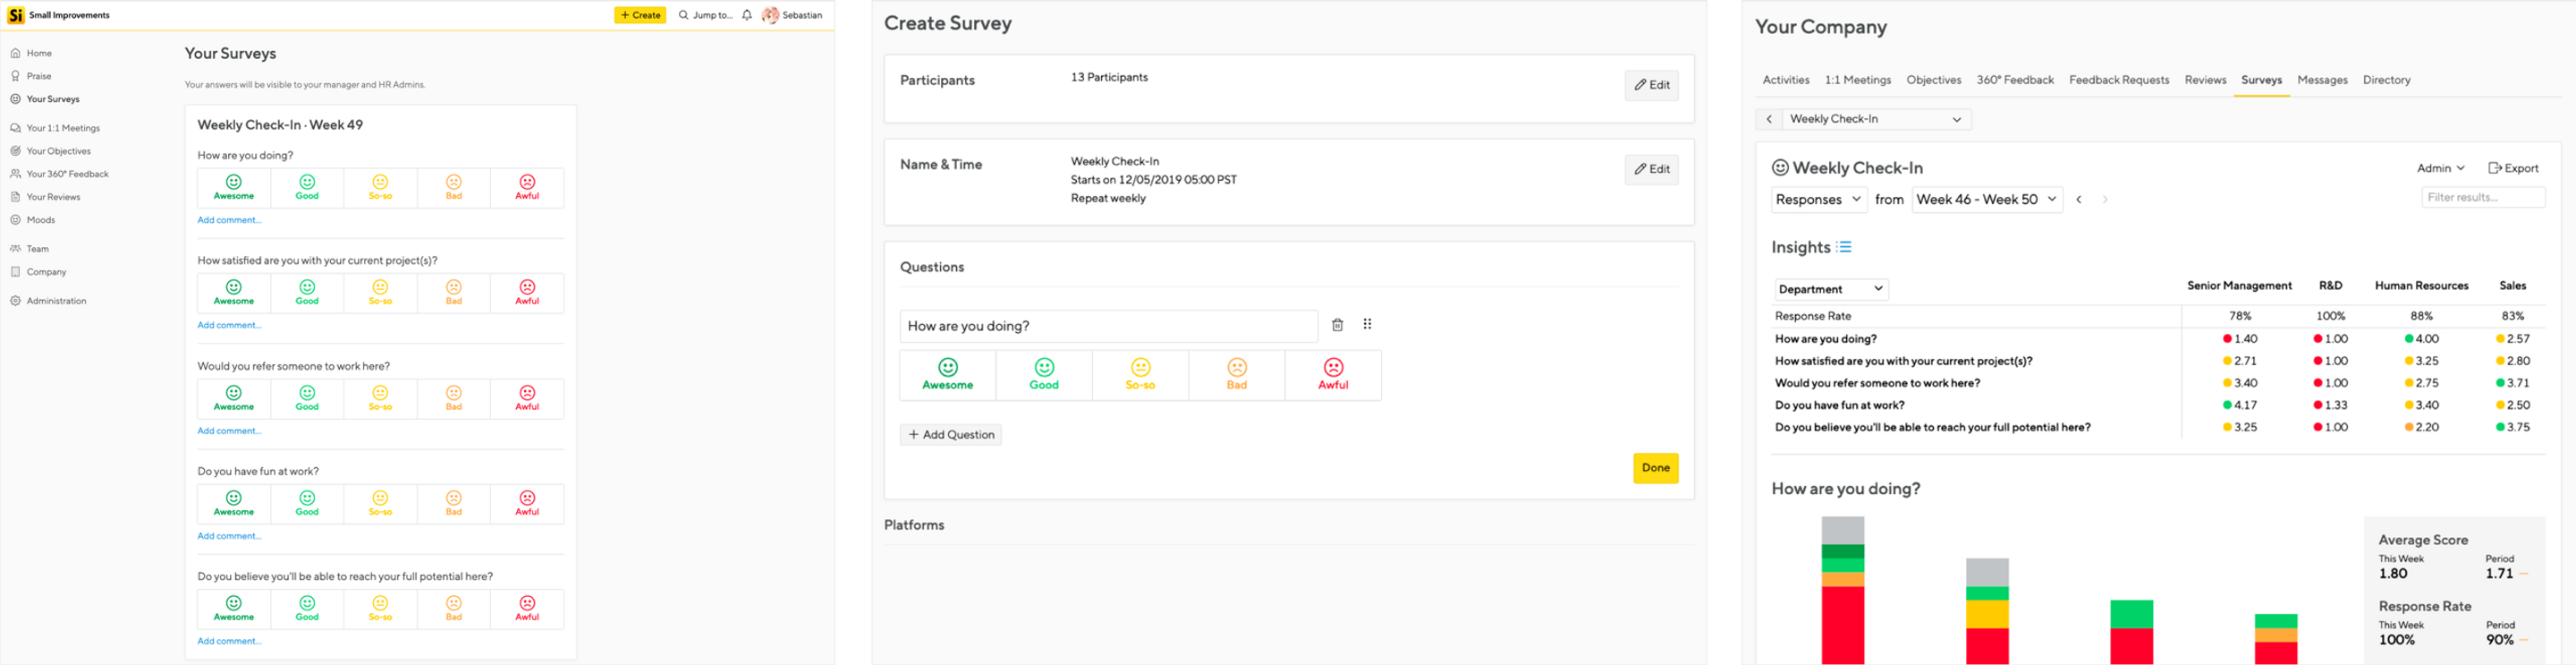This screenshot has height=665, width=2576.
Task: Go to previous week range arrow
Action: 2079,200
